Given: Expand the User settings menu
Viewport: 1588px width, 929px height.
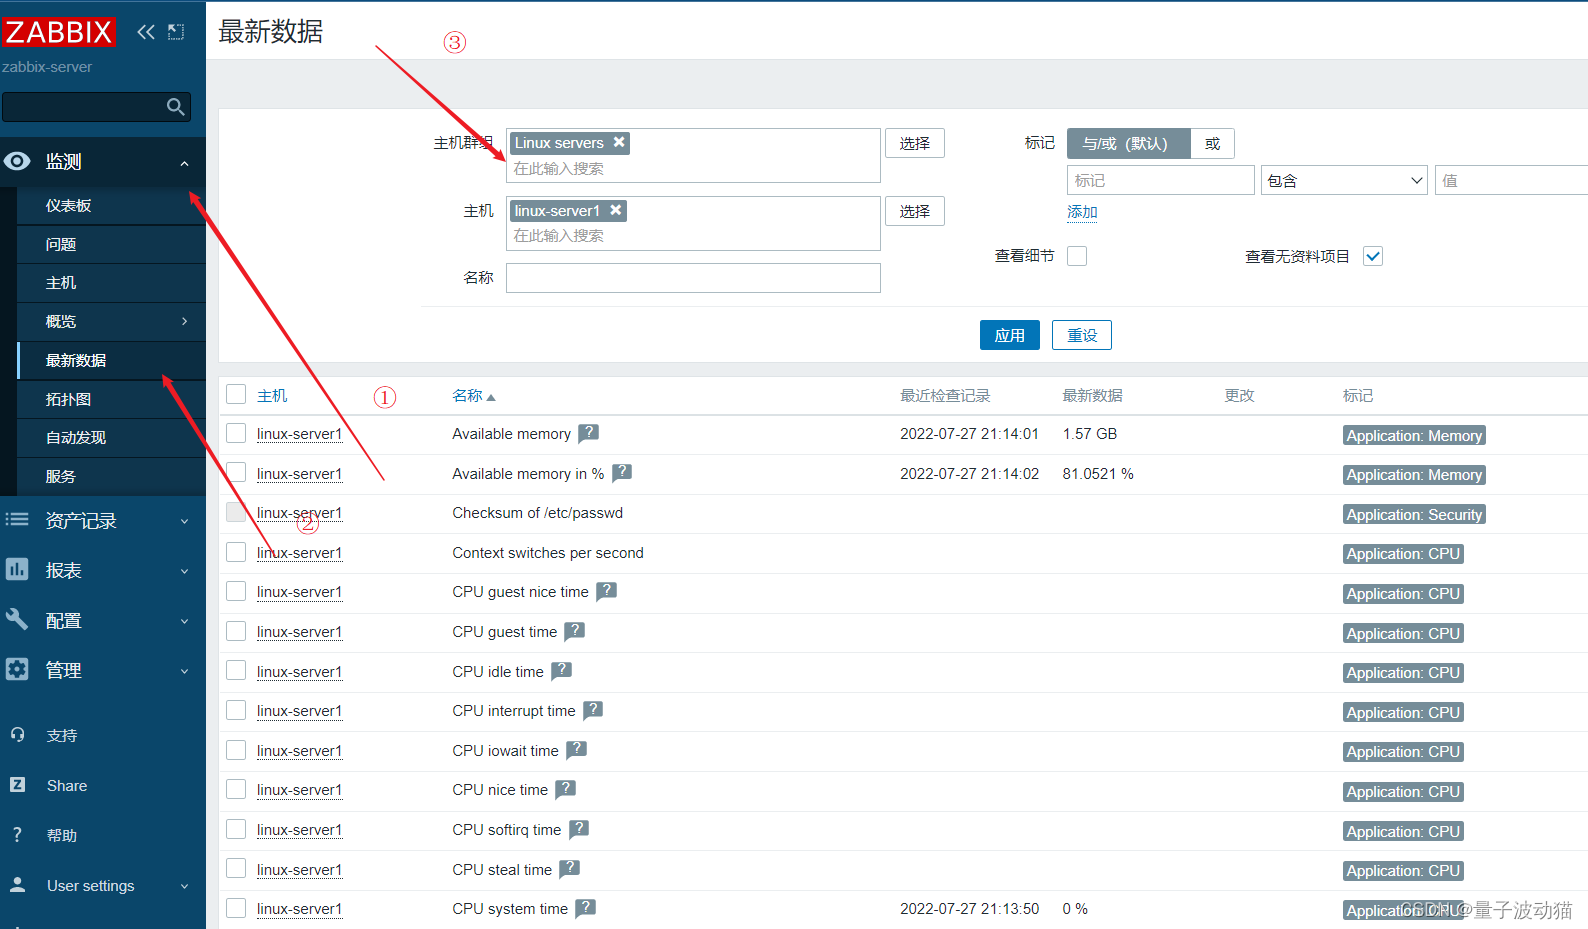Looking at the screenshot, I should tap(184, 886).
